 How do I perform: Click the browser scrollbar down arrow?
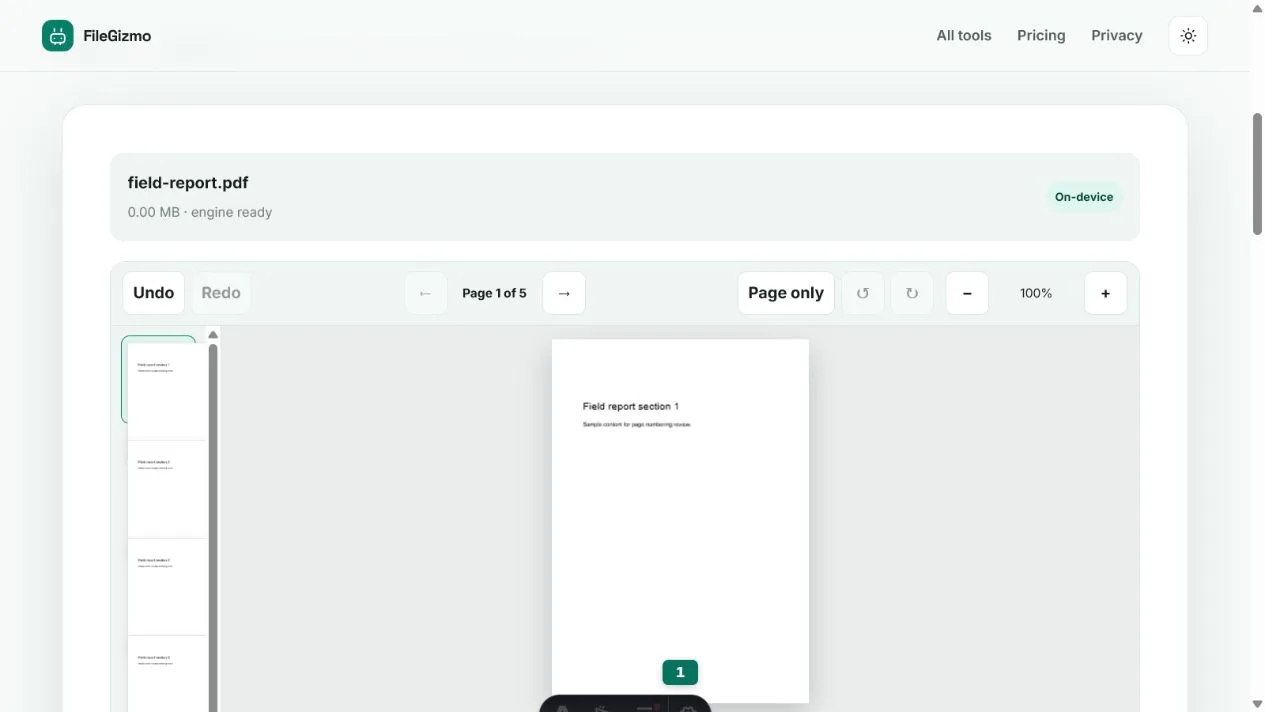click(1257, 704)
